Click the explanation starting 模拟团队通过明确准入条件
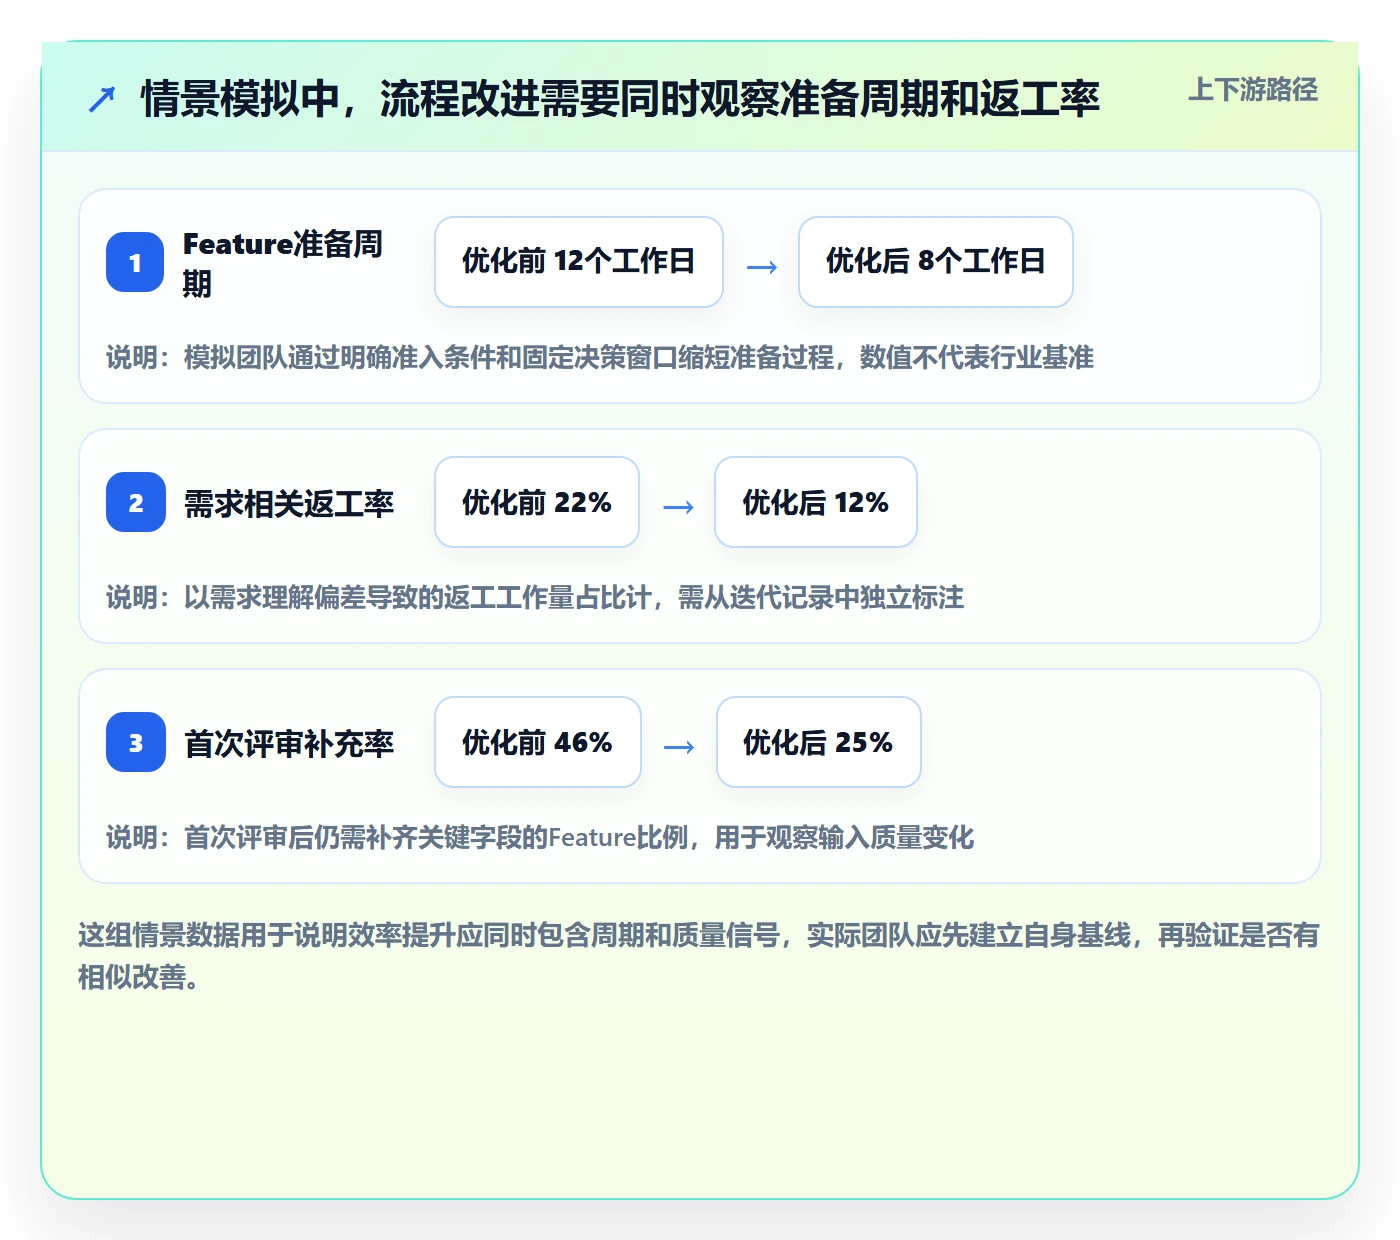The image size is (1400, 1240). click(600, 358)
